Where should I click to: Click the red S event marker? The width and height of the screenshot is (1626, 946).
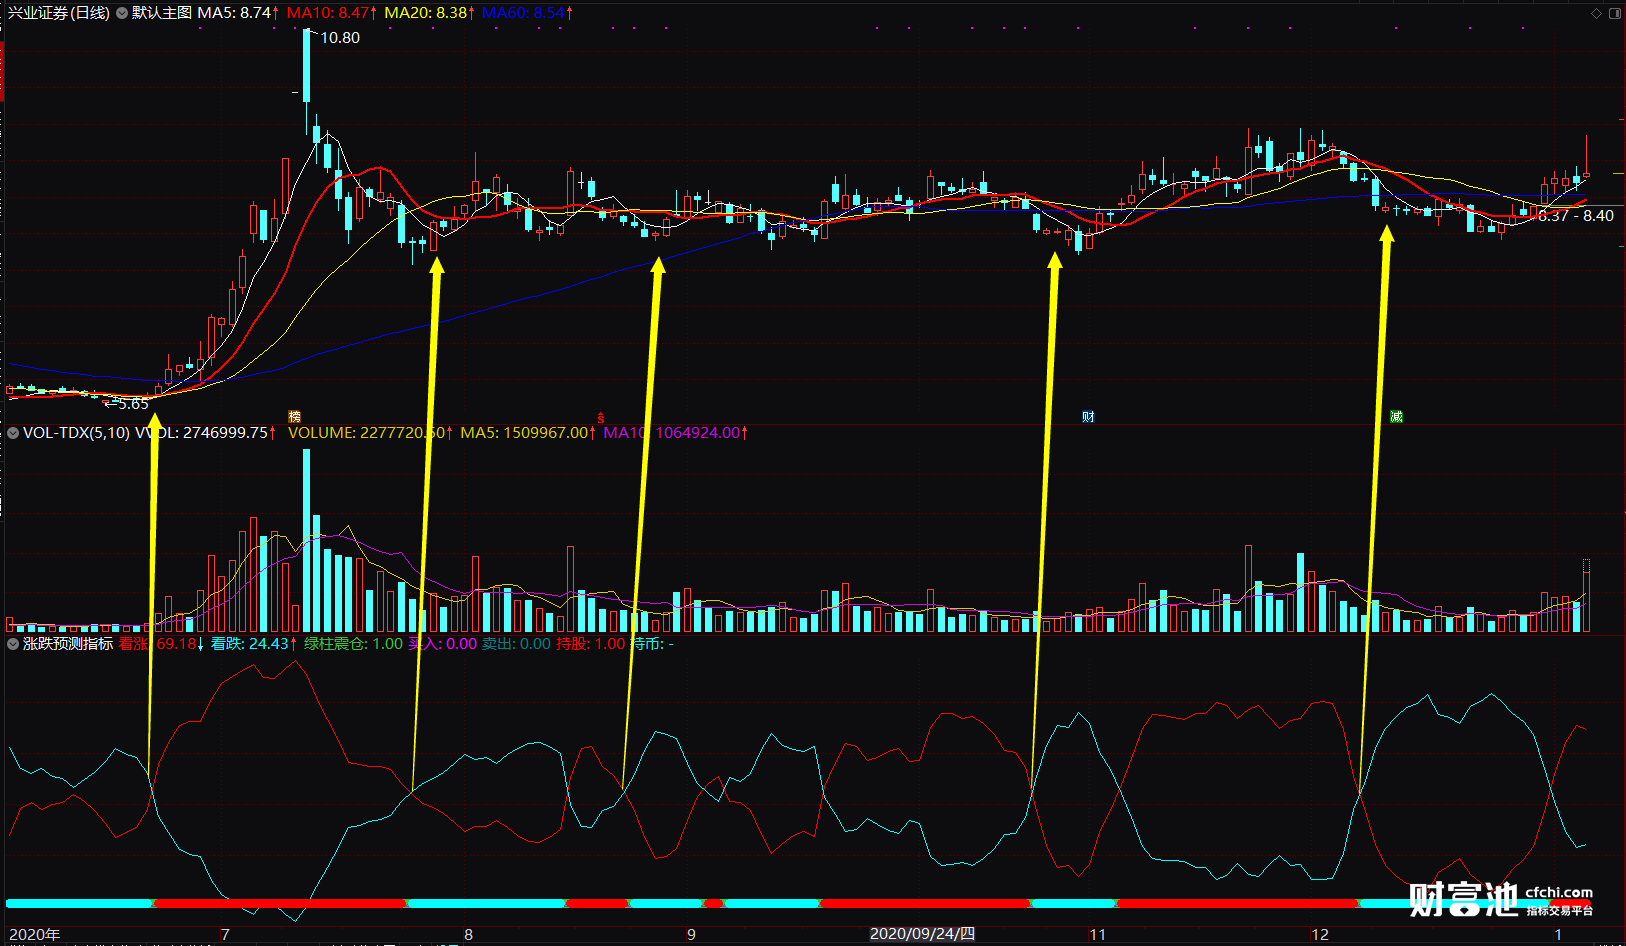pos(601,417)
